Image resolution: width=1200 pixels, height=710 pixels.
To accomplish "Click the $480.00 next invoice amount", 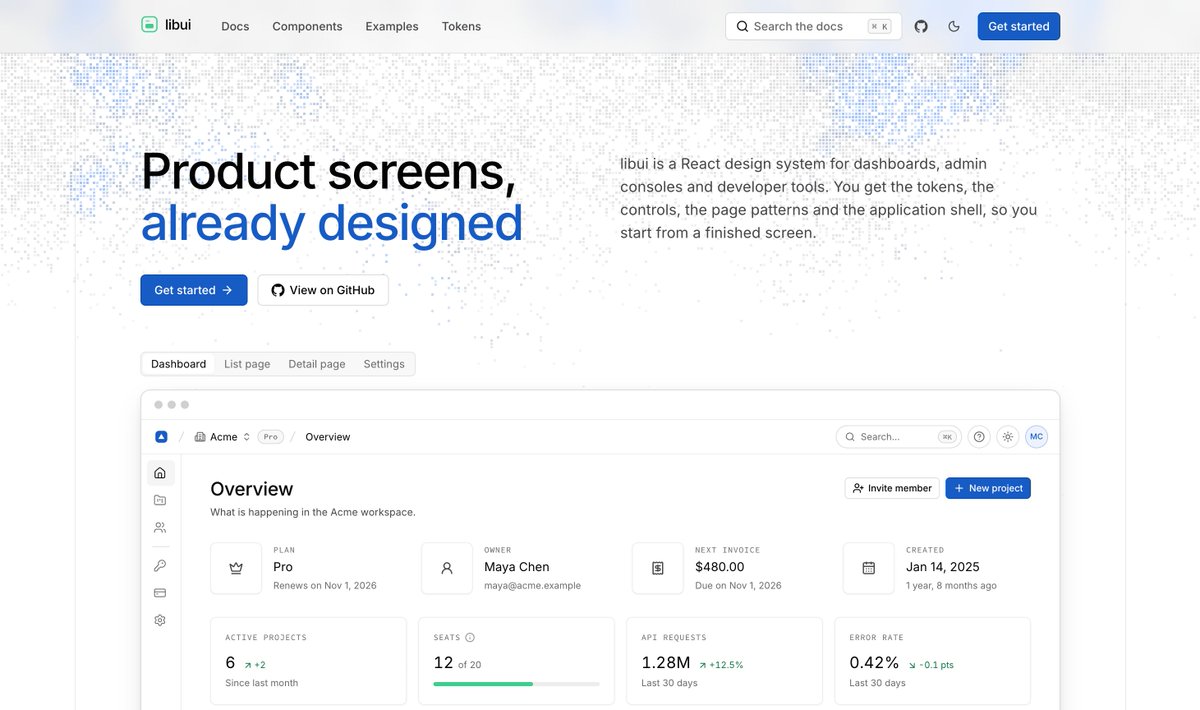I will pos(720,567).
